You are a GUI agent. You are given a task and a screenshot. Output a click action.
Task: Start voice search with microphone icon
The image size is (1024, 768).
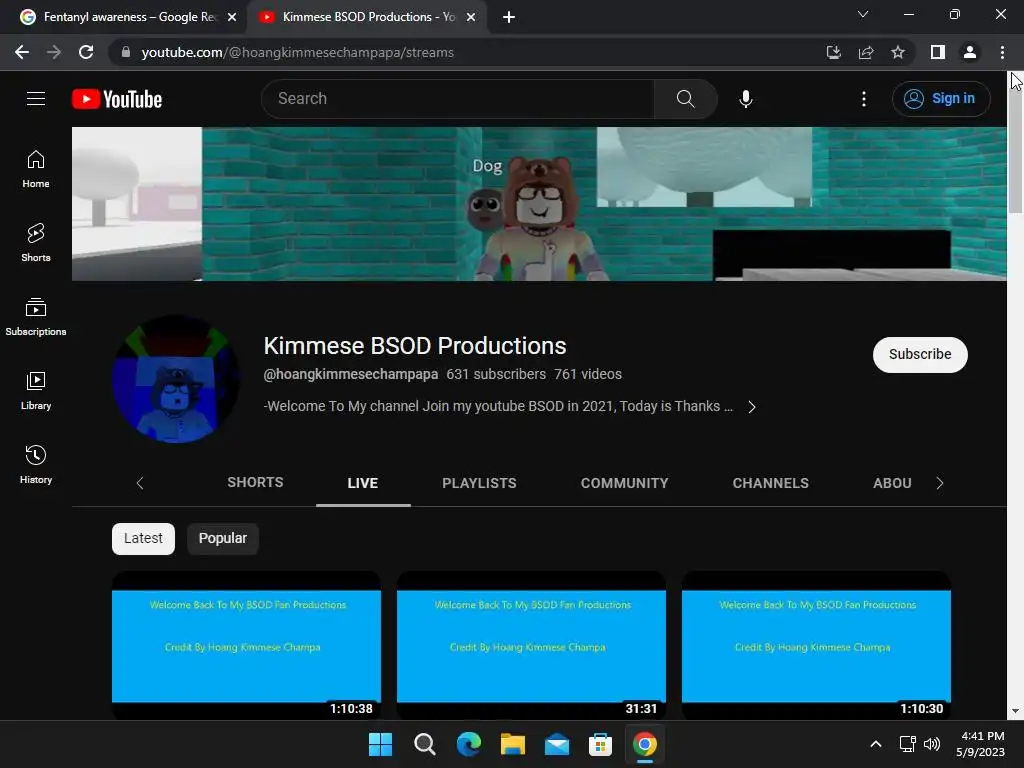click(x=746, y=99)
